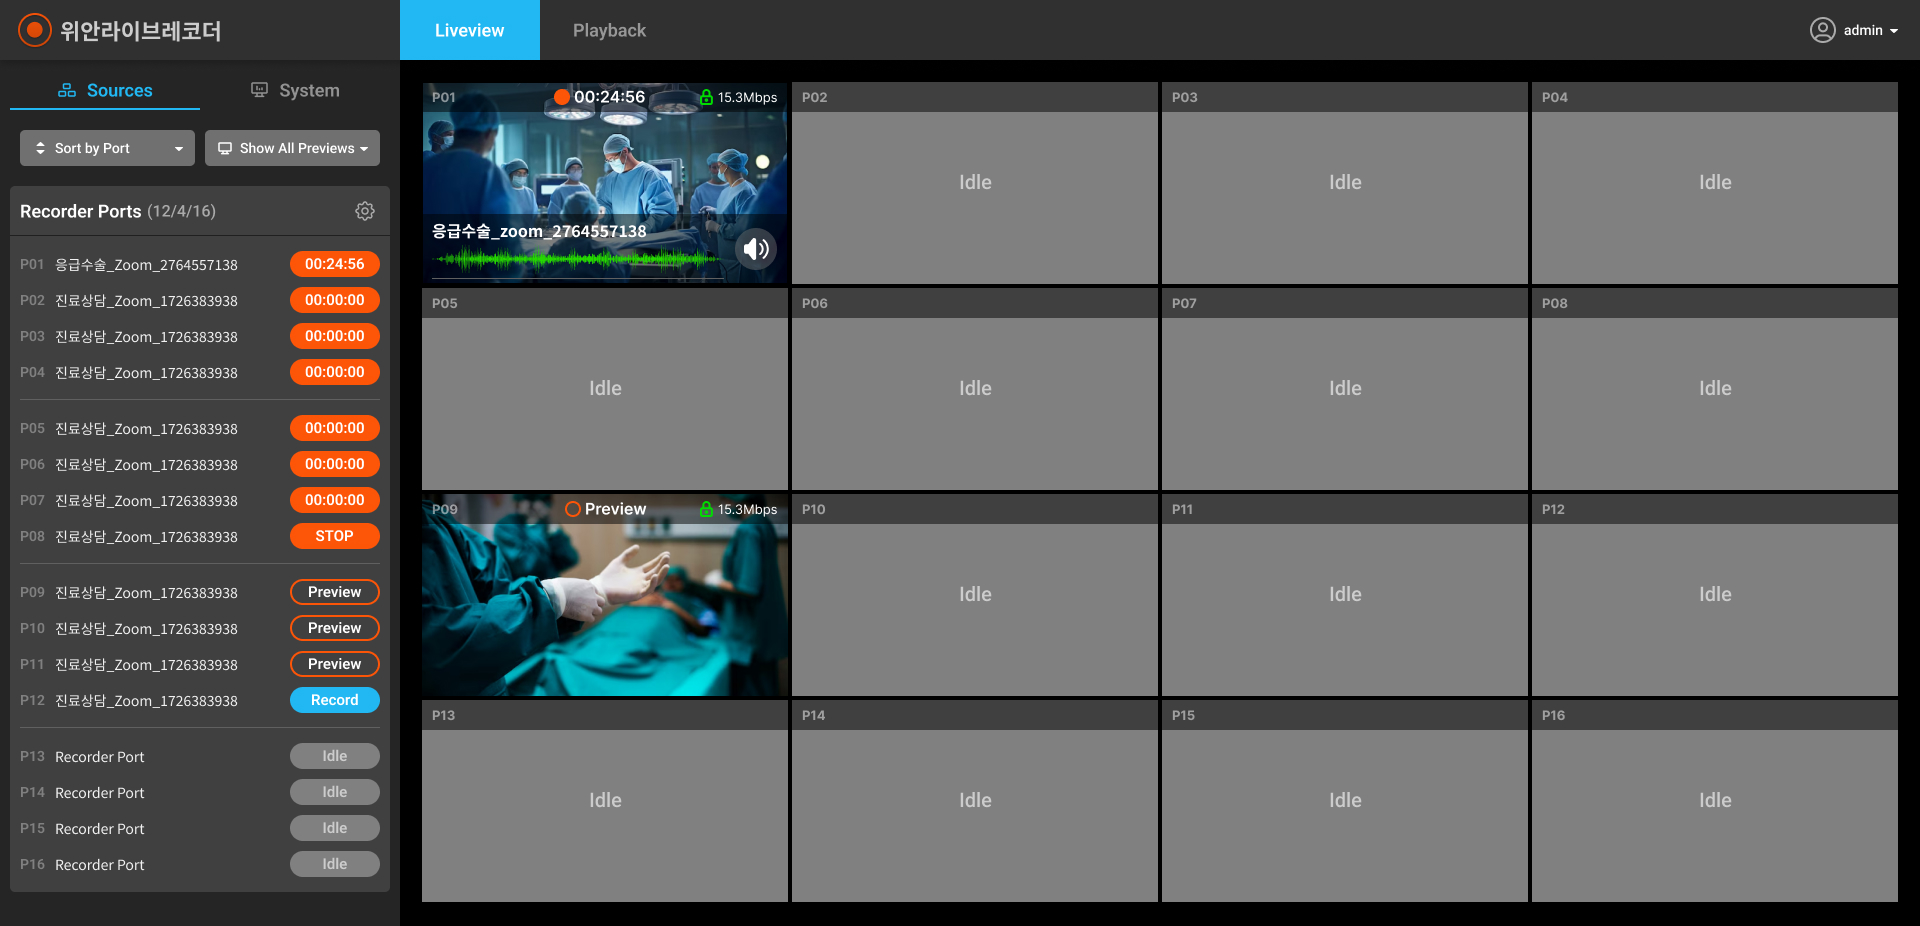
Task: Click 응급수술_zoom_2764557138 caption on P01 tile
Action: (539, 231)
